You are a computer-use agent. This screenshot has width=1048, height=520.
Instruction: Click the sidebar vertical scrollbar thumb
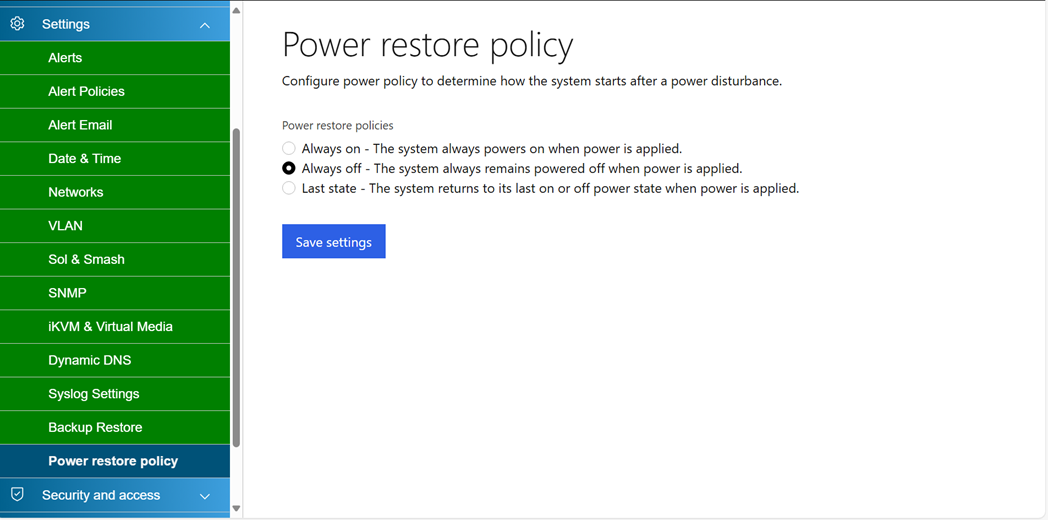pyautogui.click(x=236, y=288)
